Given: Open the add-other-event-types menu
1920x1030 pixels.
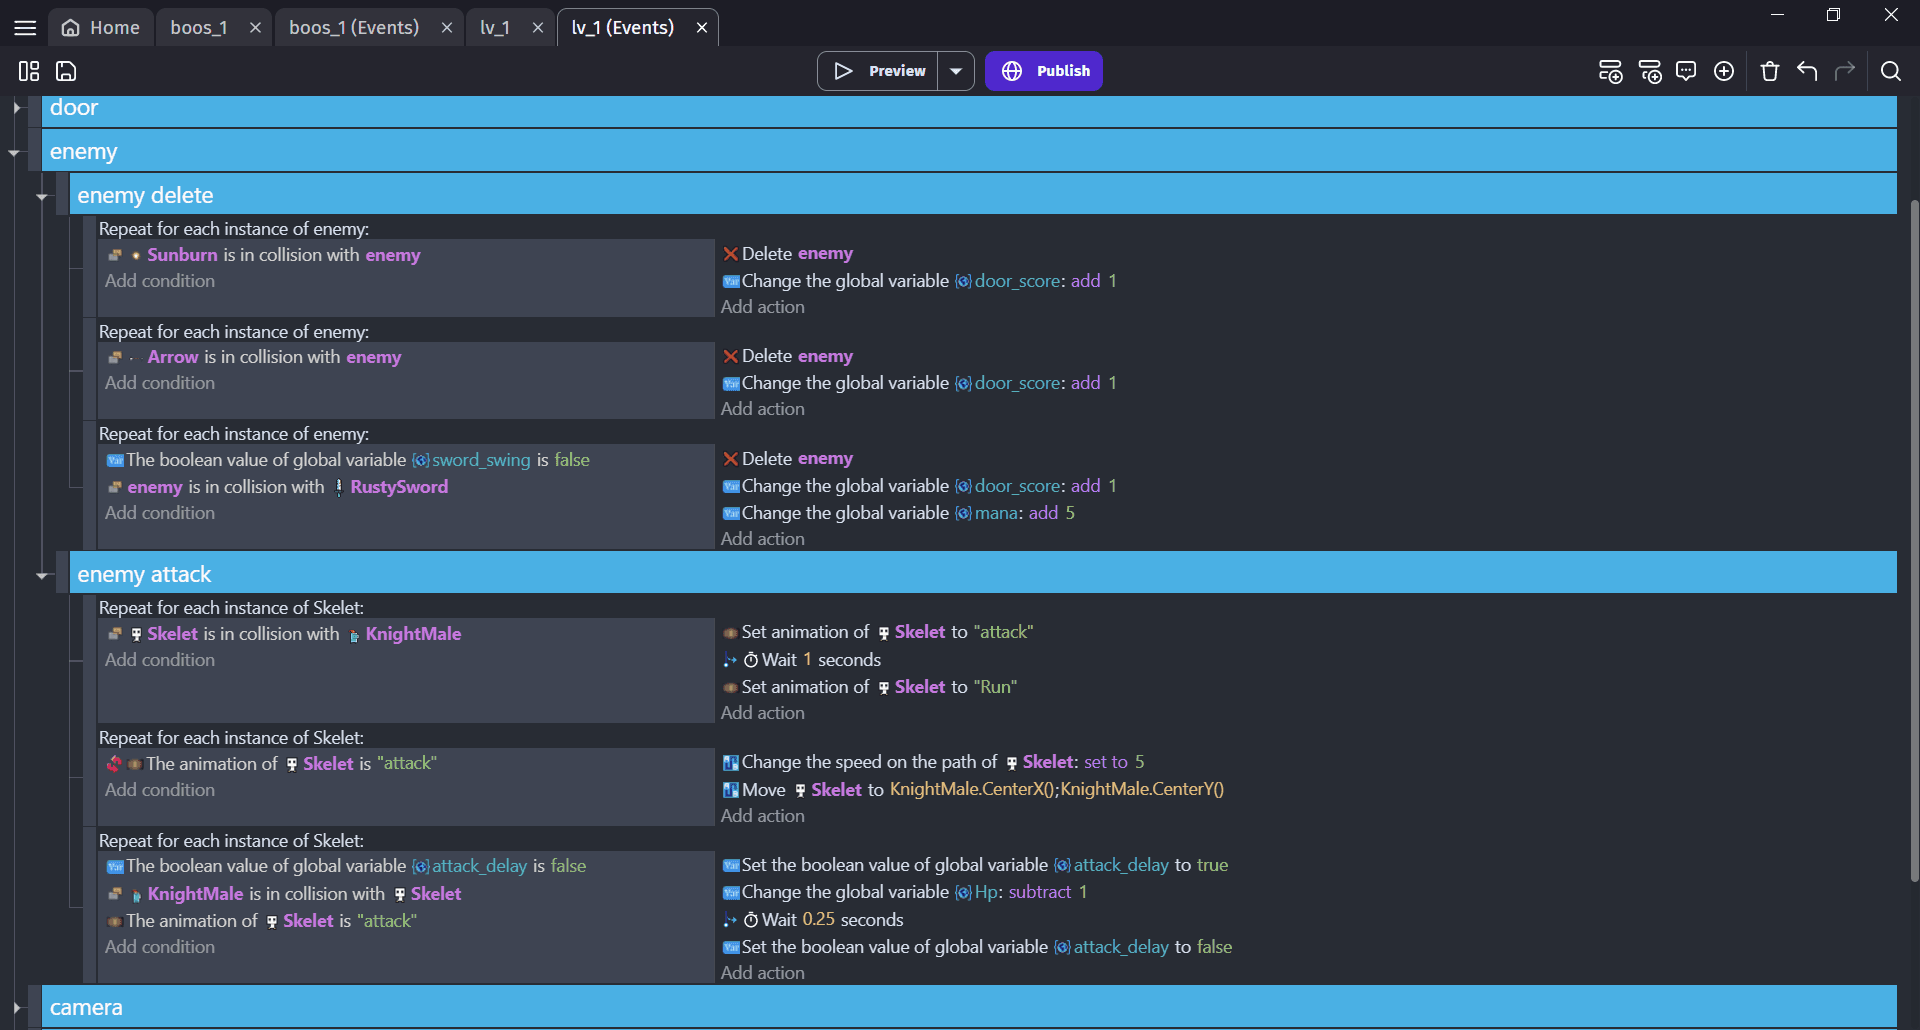Looking at the screenshot, I should [x=1724, y=71].
